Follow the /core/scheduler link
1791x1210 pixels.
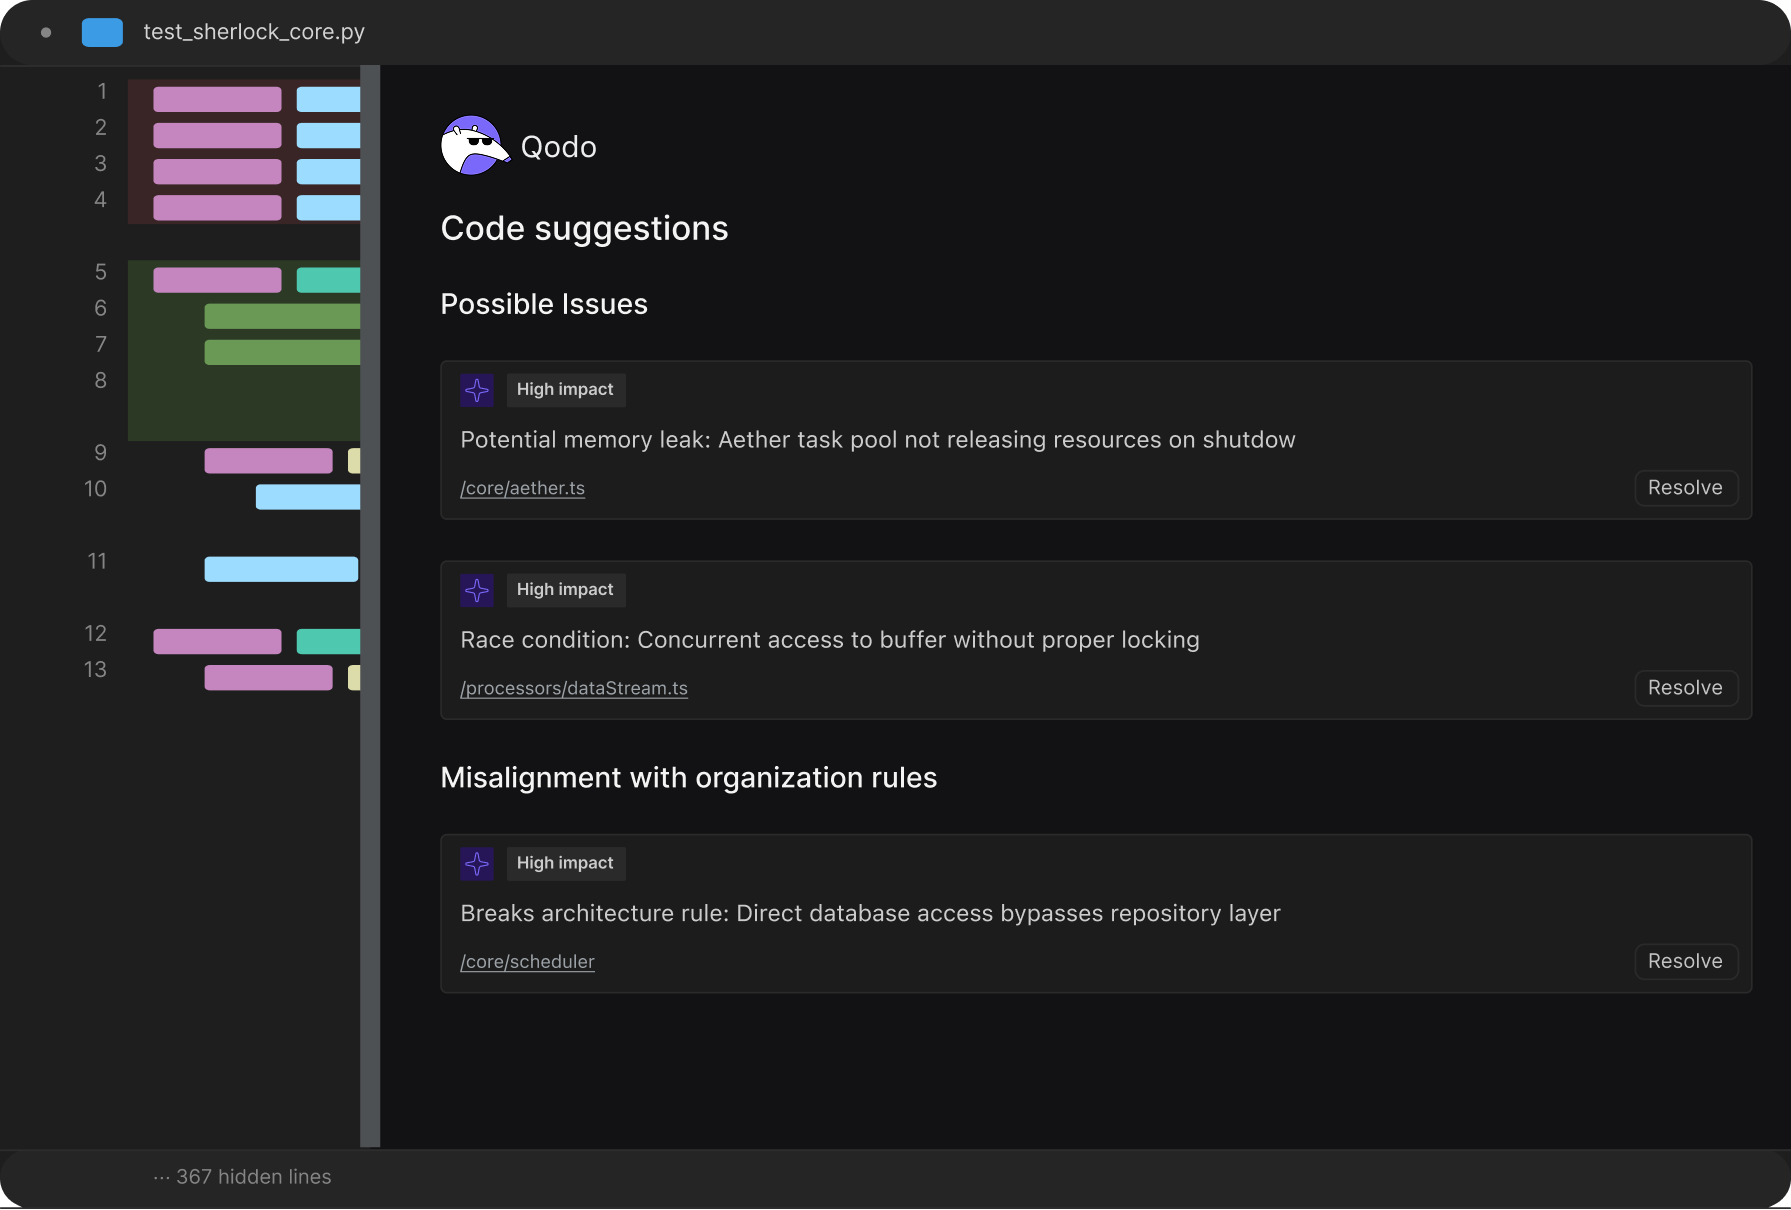coord(527,961)
